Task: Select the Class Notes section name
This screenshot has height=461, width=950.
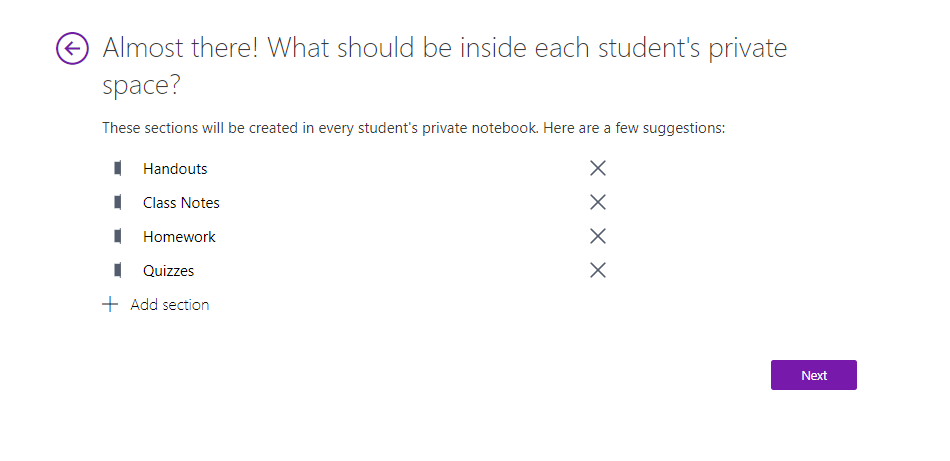Action: [x=181, y=202]
